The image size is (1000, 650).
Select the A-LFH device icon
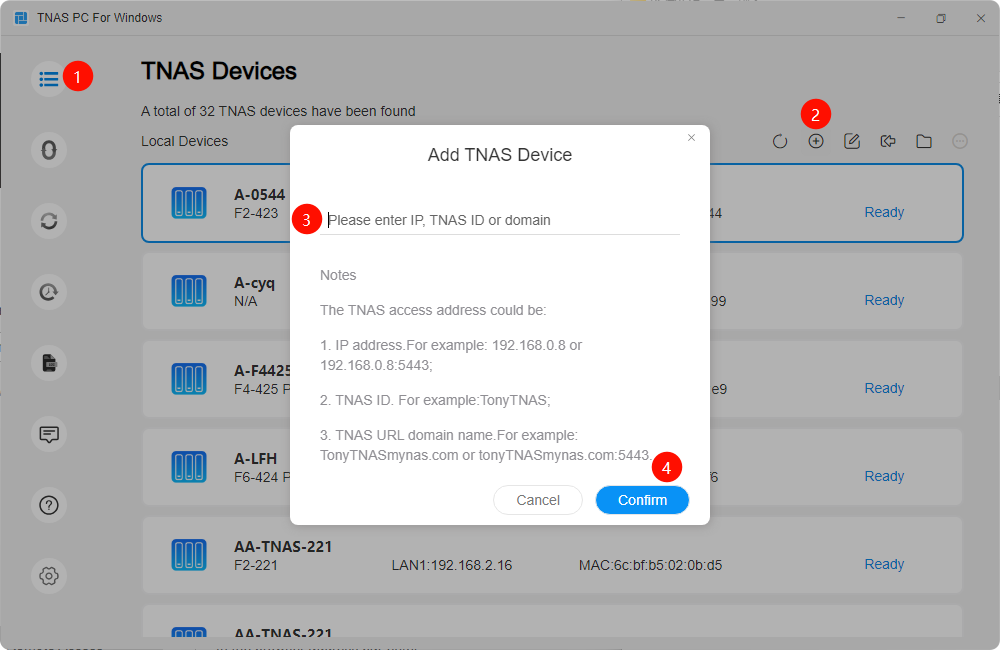(x=189, y=467)
